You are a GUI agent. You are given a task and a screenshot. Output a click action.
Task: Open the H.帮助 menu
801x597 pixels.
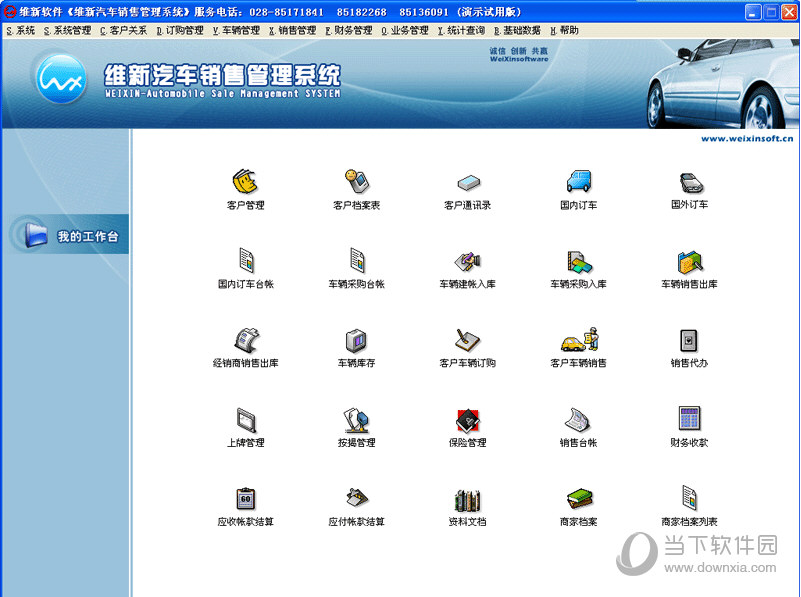(564, 31)
